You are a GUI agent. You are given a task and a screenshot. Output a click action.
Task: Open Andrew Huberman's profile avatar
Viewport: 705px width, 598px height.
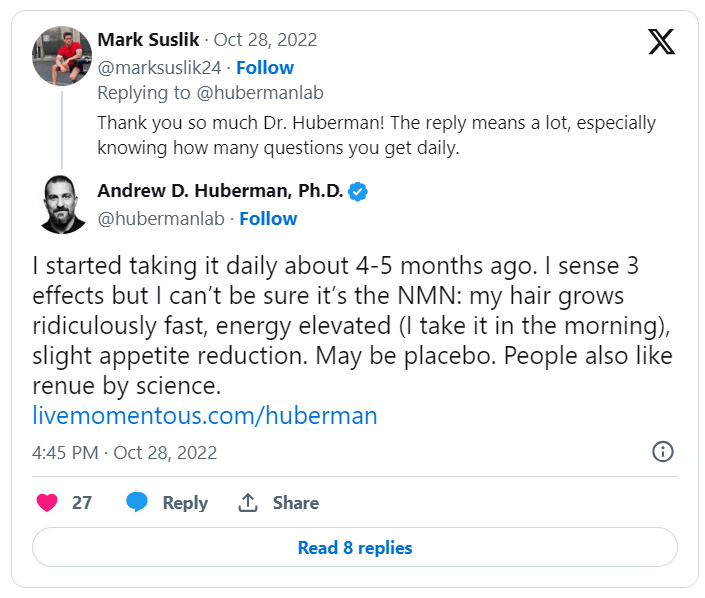point(62,205)
